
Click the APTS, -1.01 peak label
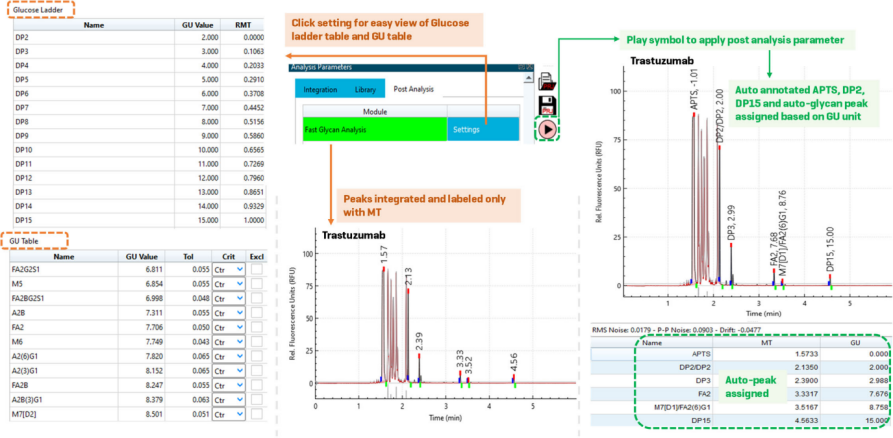click(x=694, y=89)
